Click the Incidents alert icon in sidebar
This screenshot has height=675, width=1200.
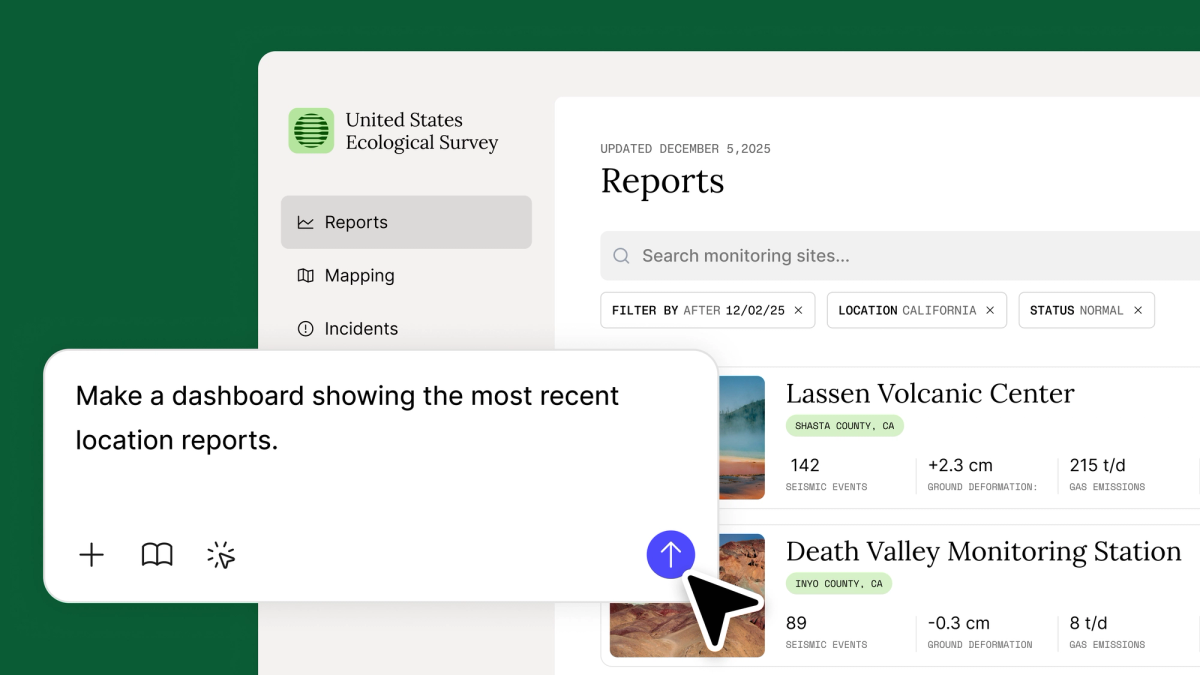[306, 328]
